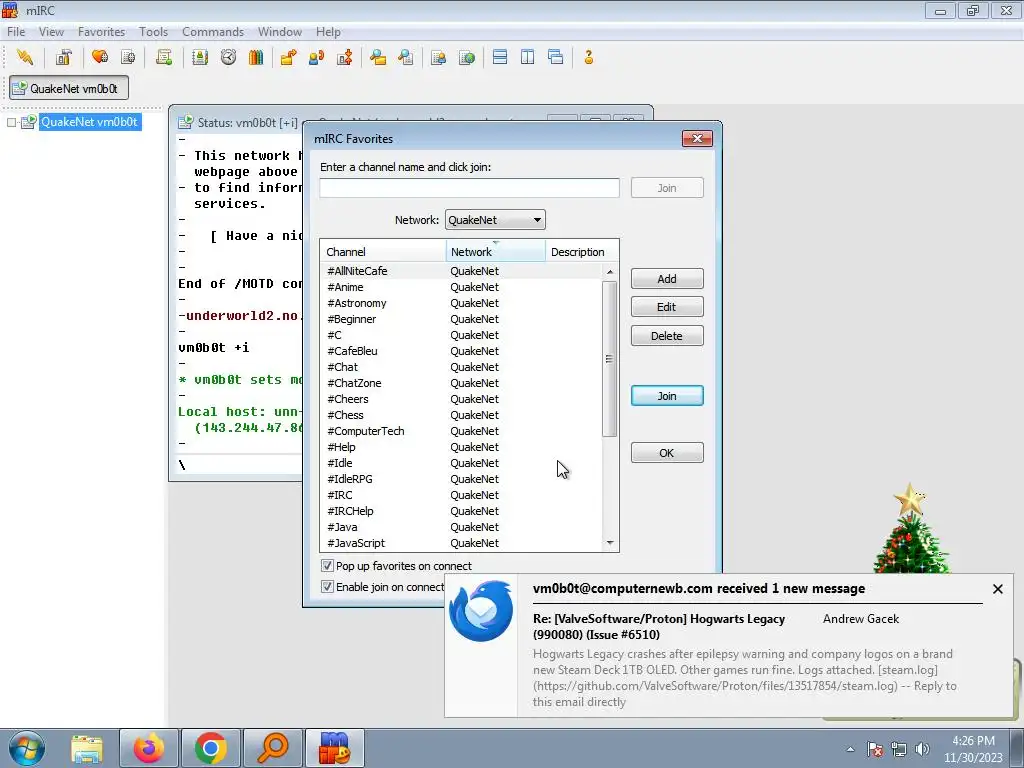This screenshot has height=768, width=1024.
Task: Open the Favorites menu
Action: 101,31
